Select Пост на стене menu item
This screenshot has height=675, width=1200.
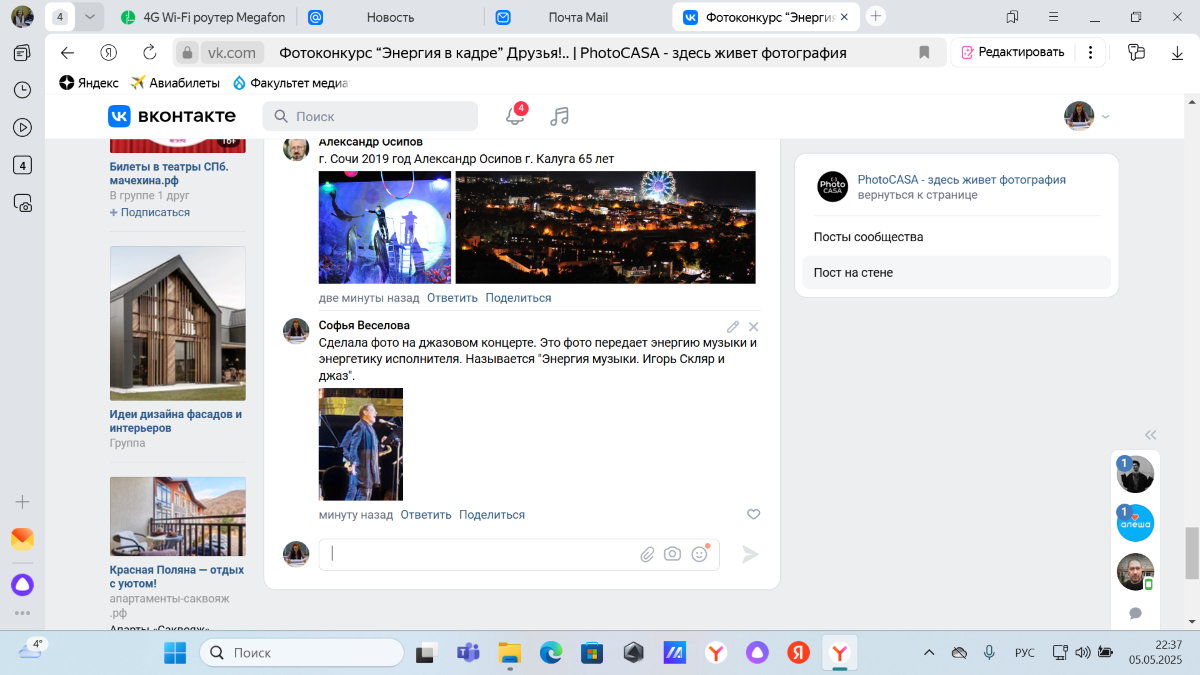coord(956,272)
